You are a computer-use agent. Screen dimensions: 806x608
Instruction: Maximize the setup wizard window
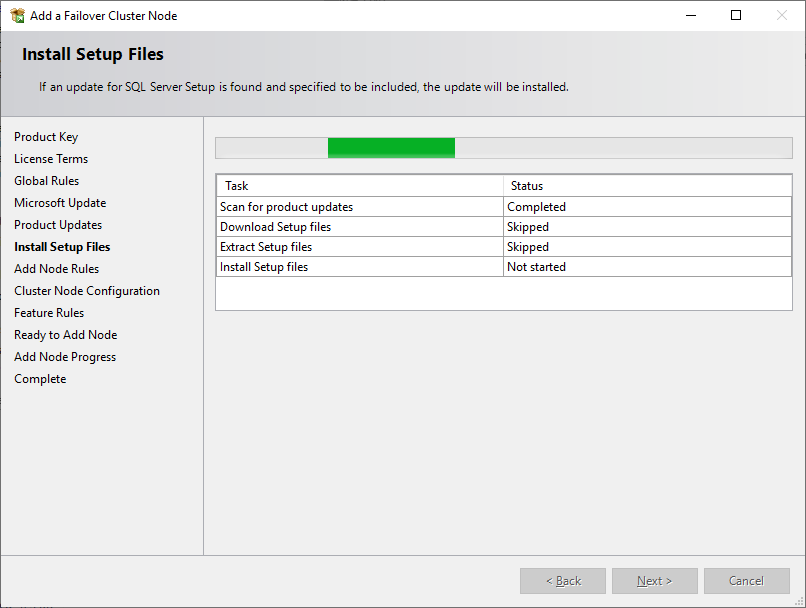pos(736,15)
